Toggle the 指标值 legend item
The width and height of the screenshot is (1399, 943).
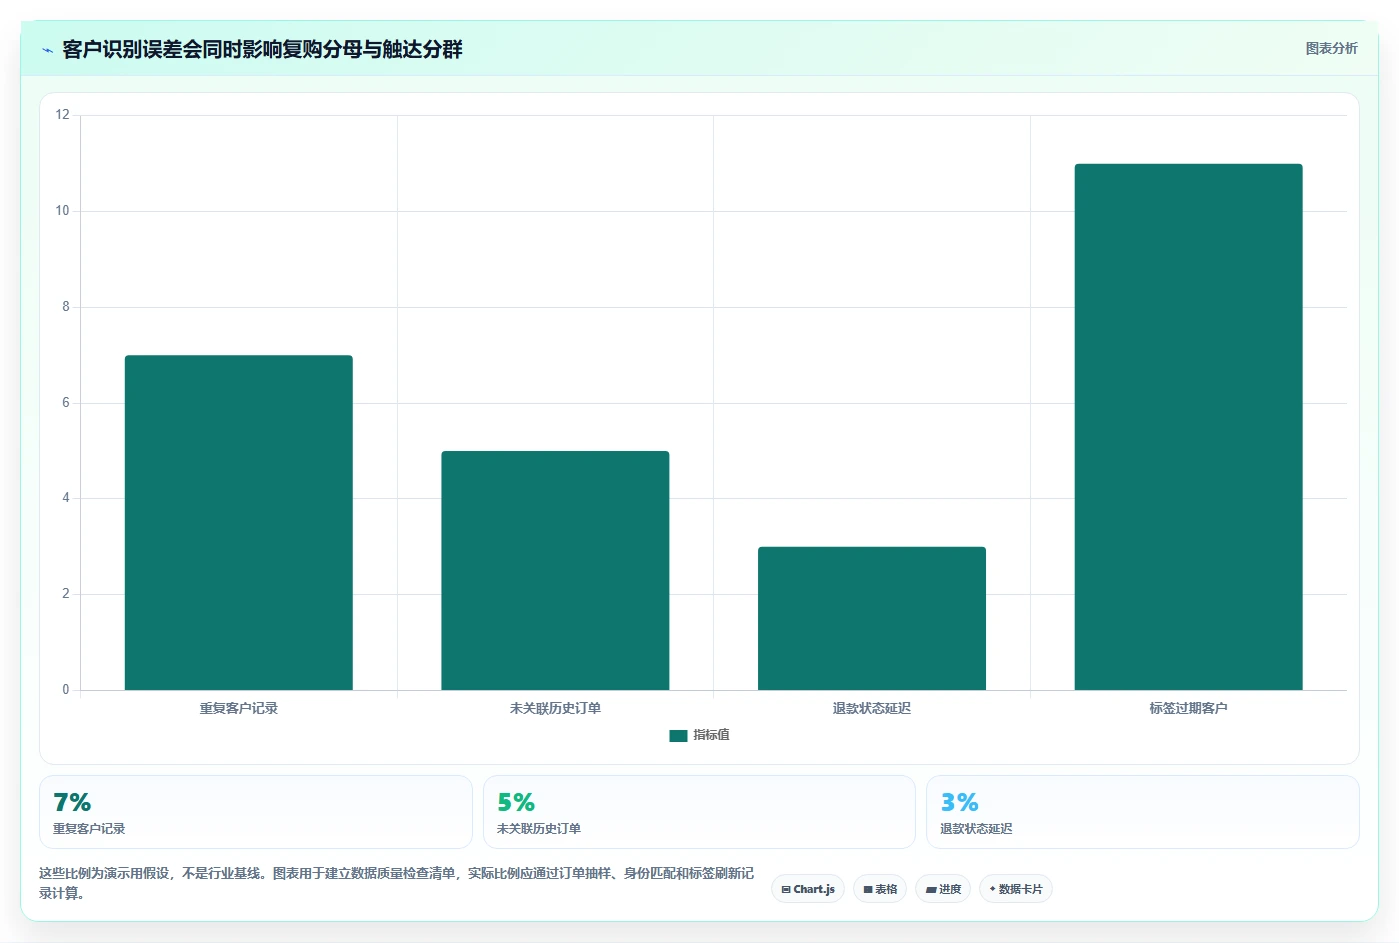click(699, 735)
